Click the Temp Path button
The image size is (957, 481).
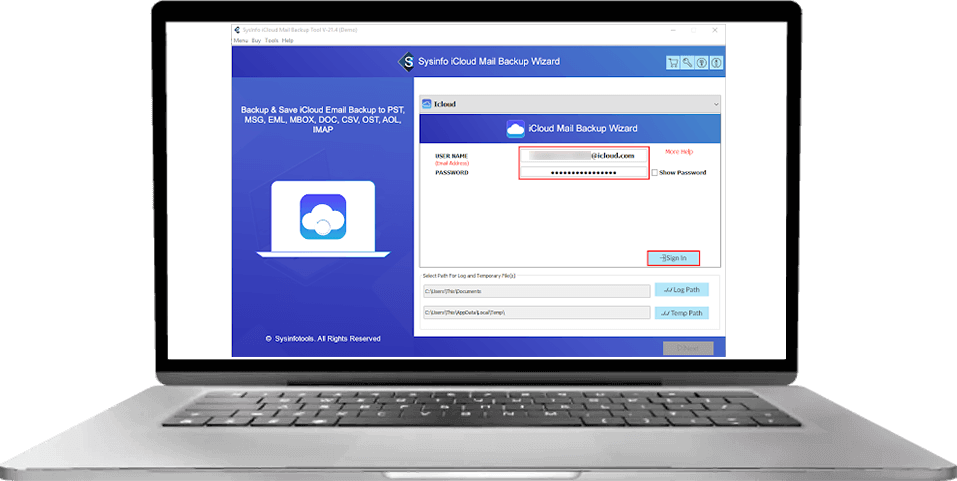(682, 313)
